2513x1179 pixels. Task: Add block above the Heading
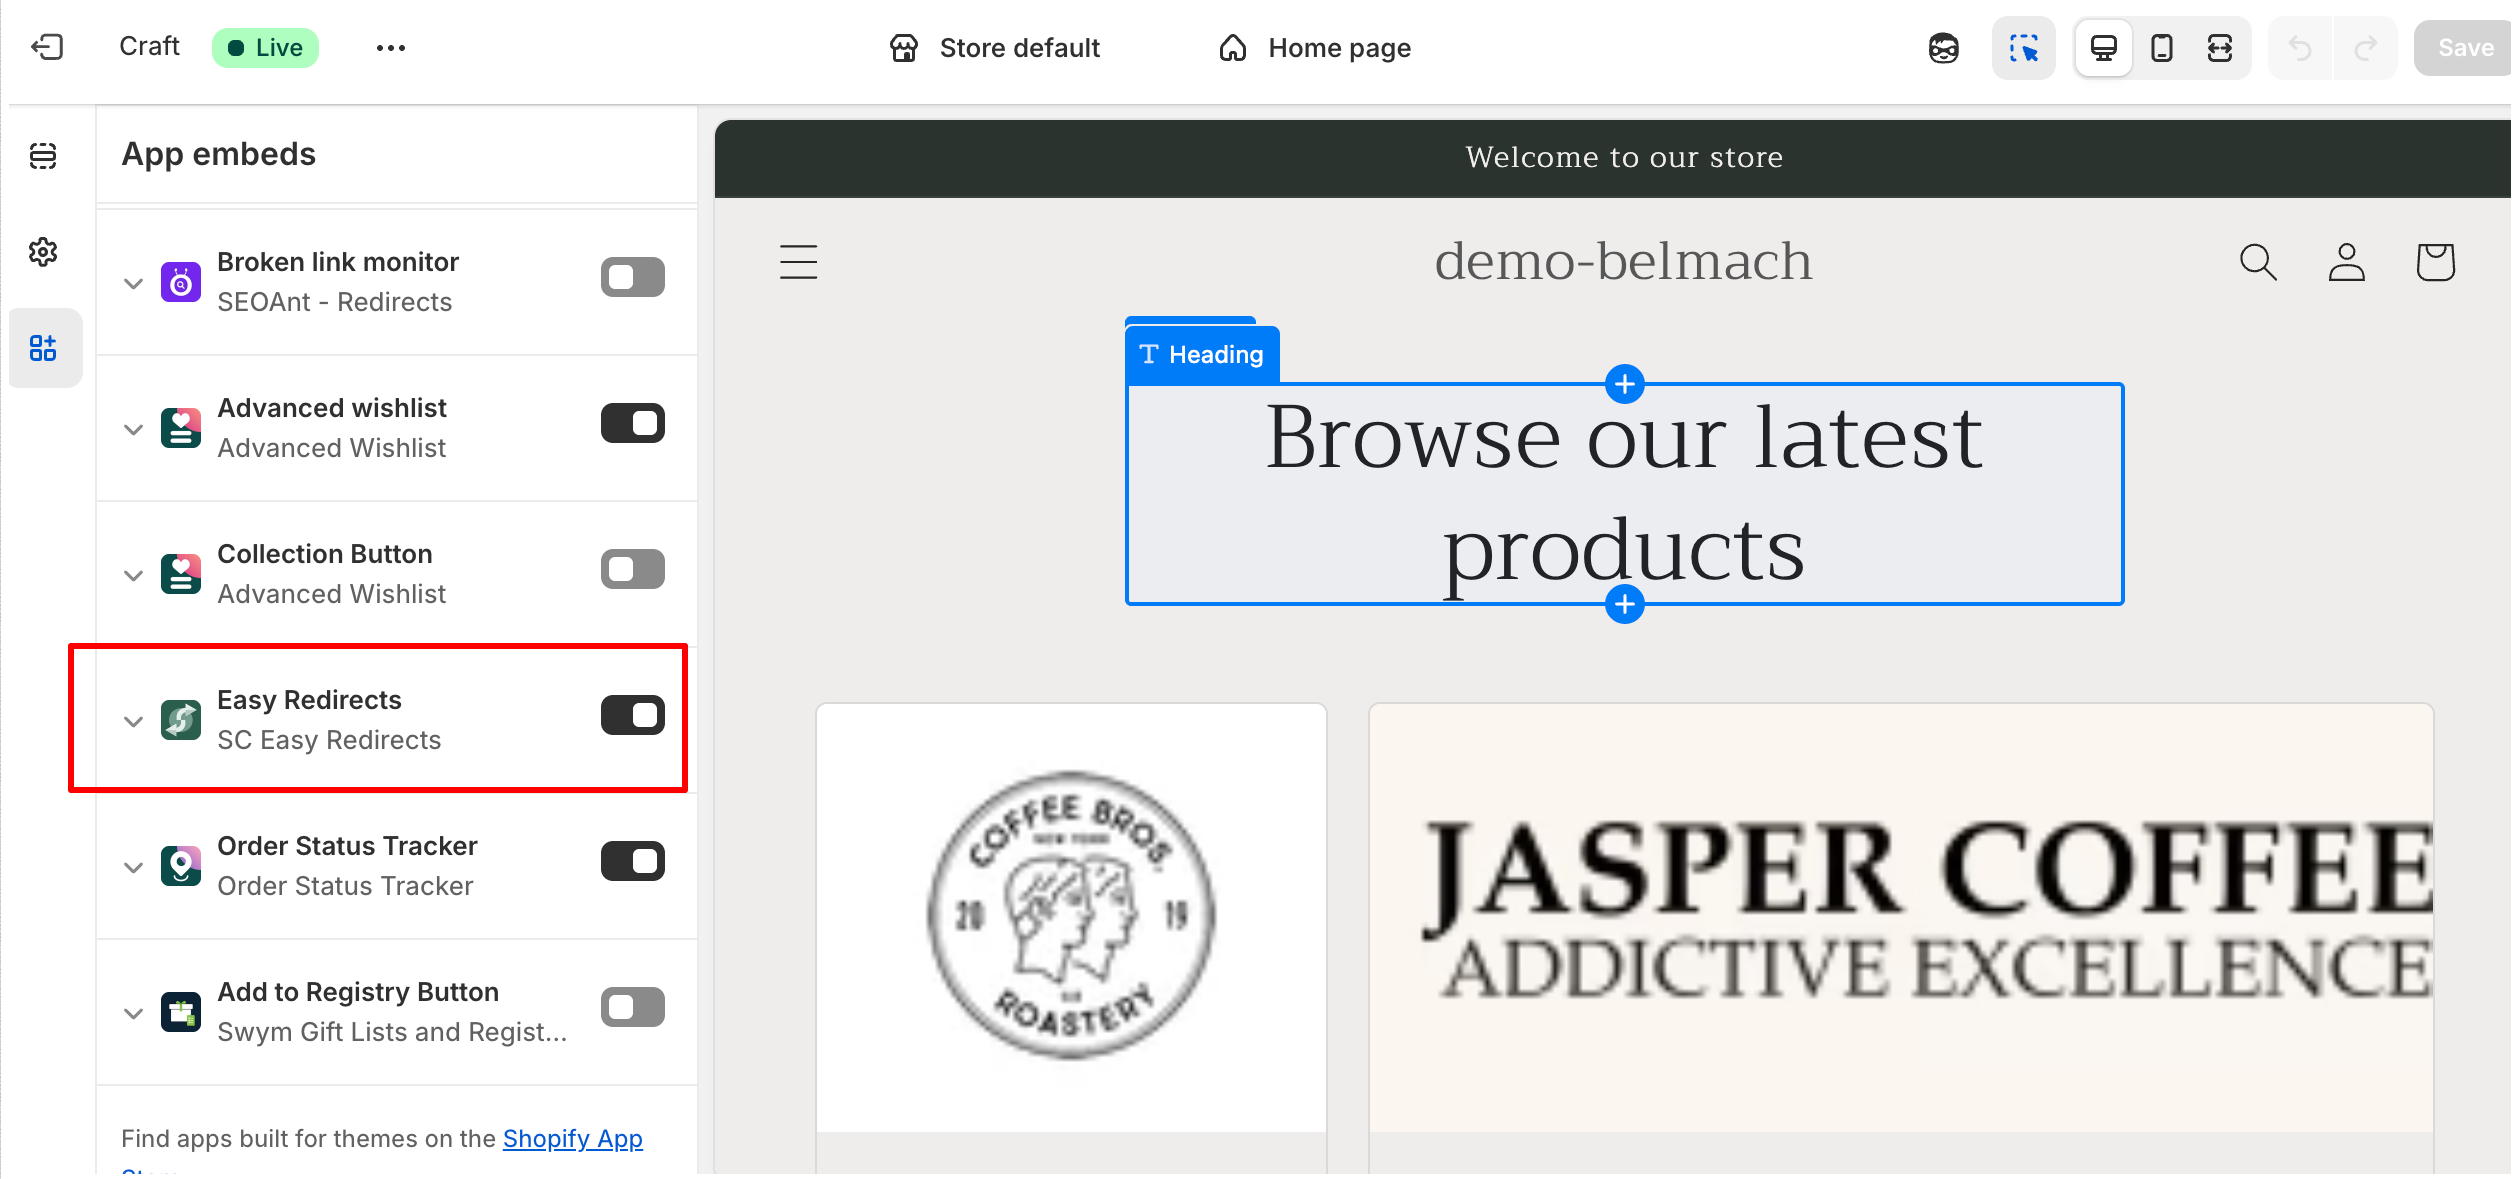1624,384
